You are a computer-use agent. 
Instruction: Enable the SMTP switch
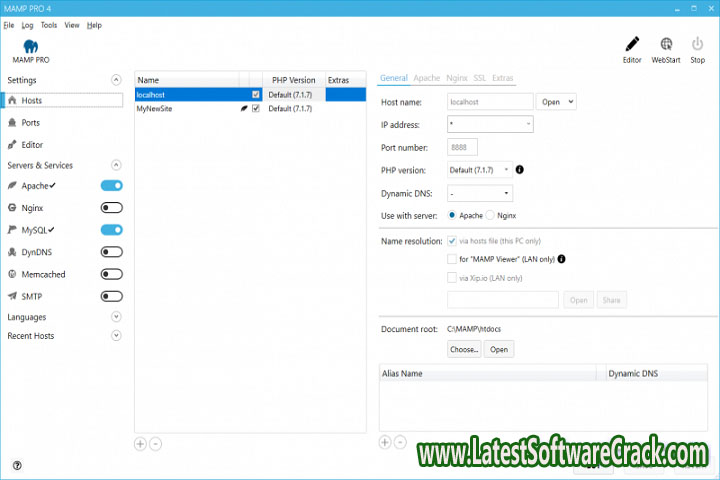(112, 296)
